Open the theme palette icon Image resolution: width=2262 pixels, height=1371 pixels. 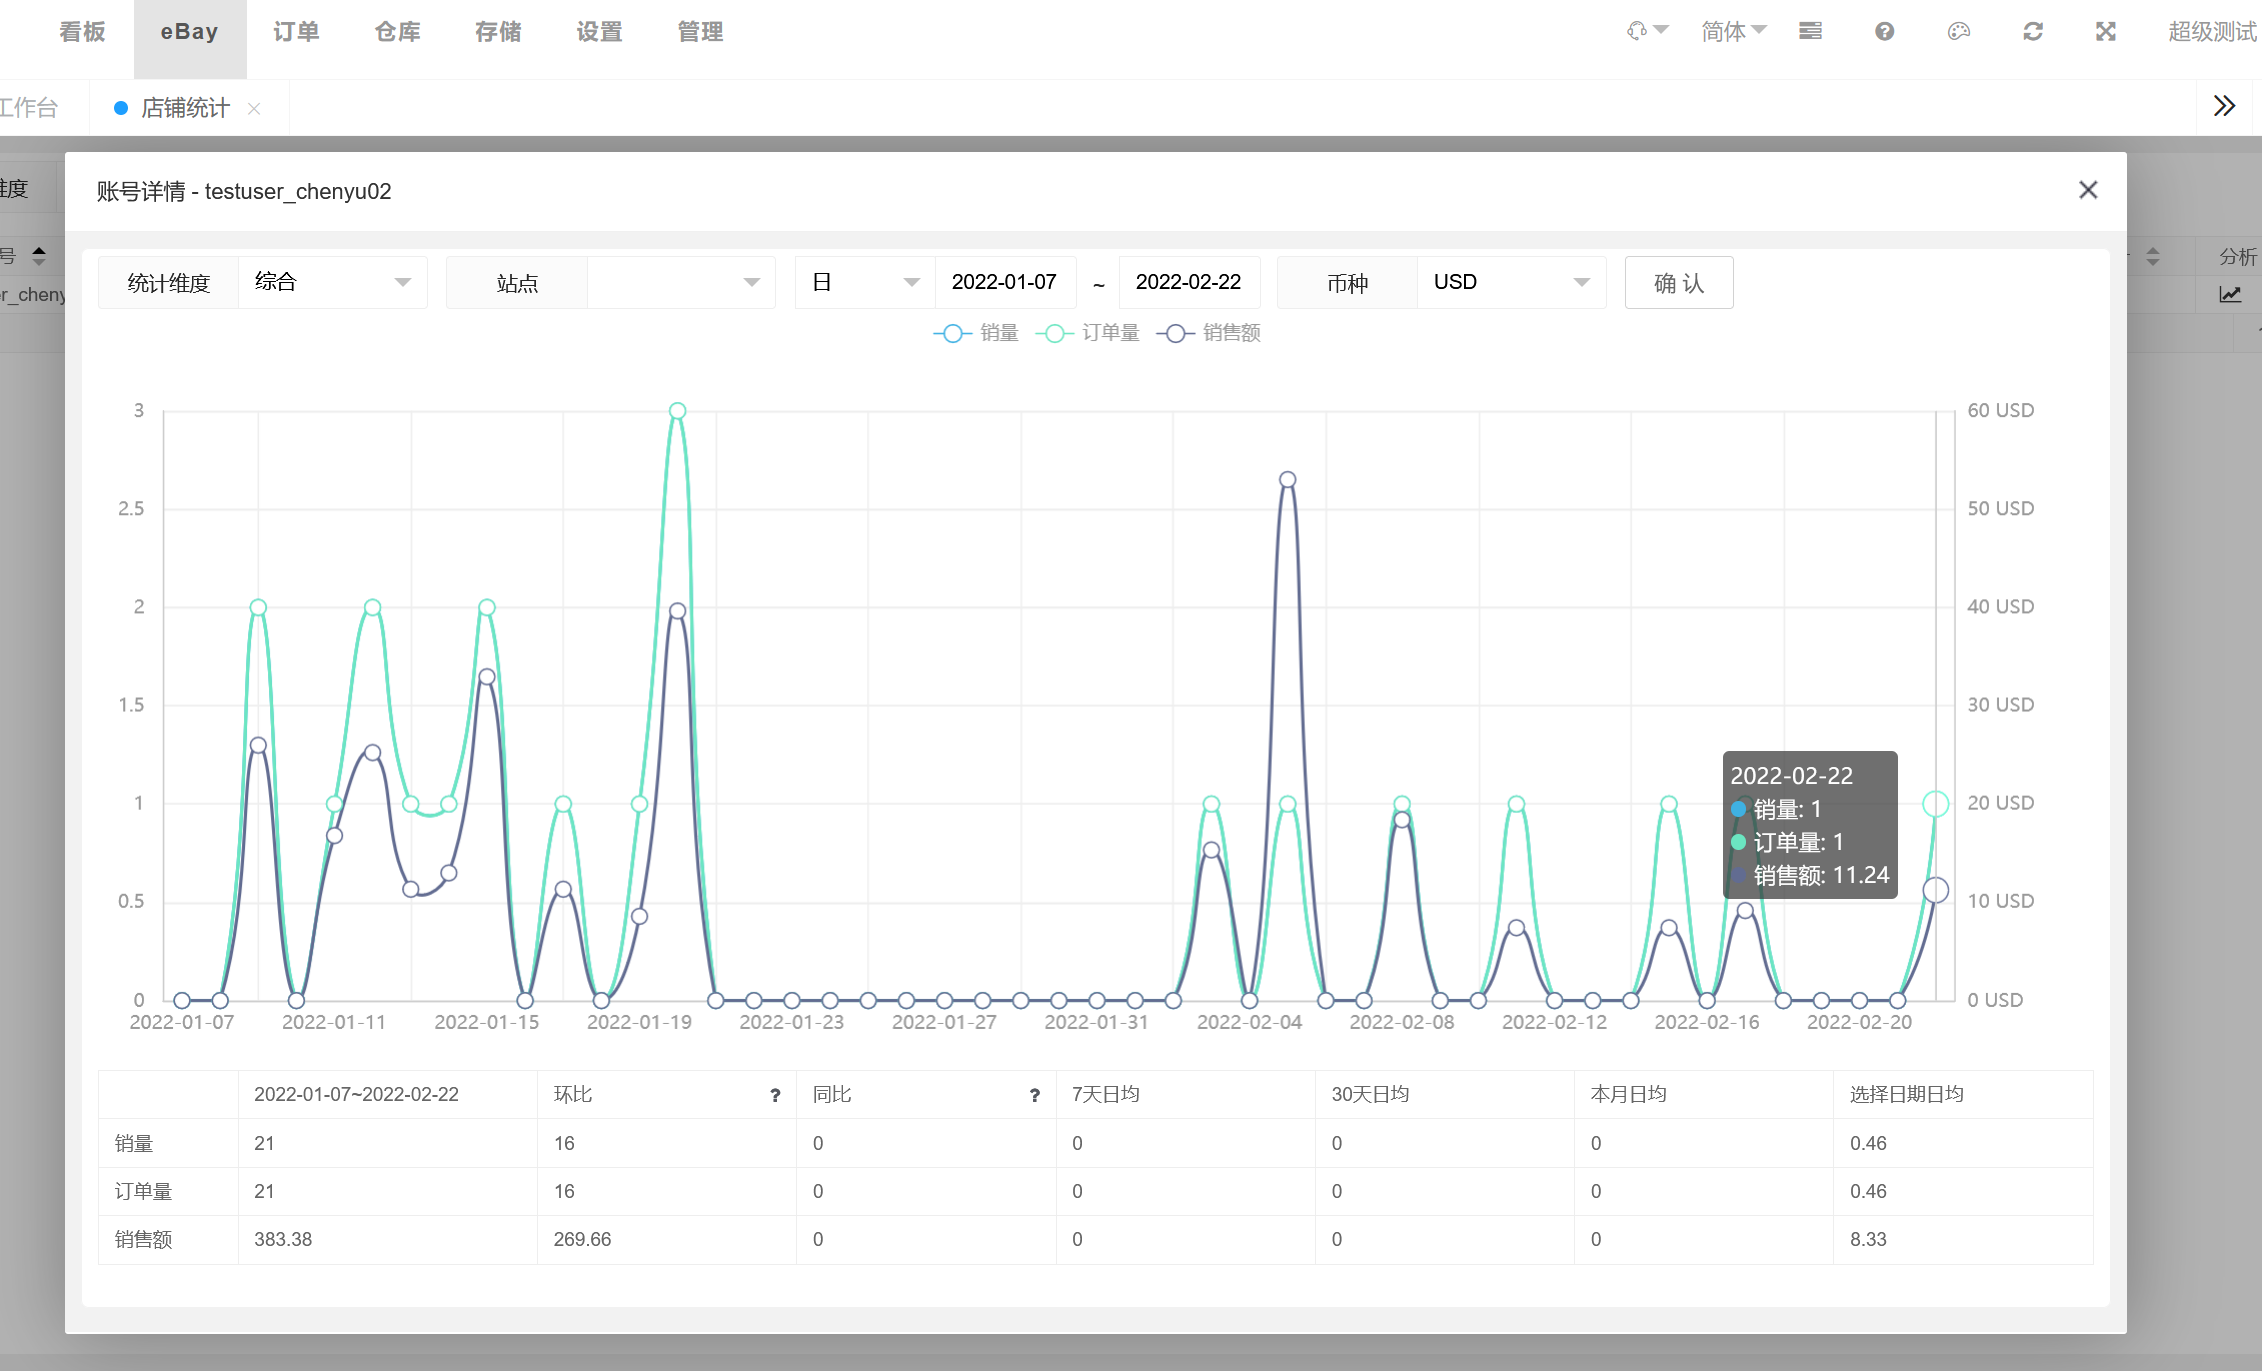(x=1958, y=31)
